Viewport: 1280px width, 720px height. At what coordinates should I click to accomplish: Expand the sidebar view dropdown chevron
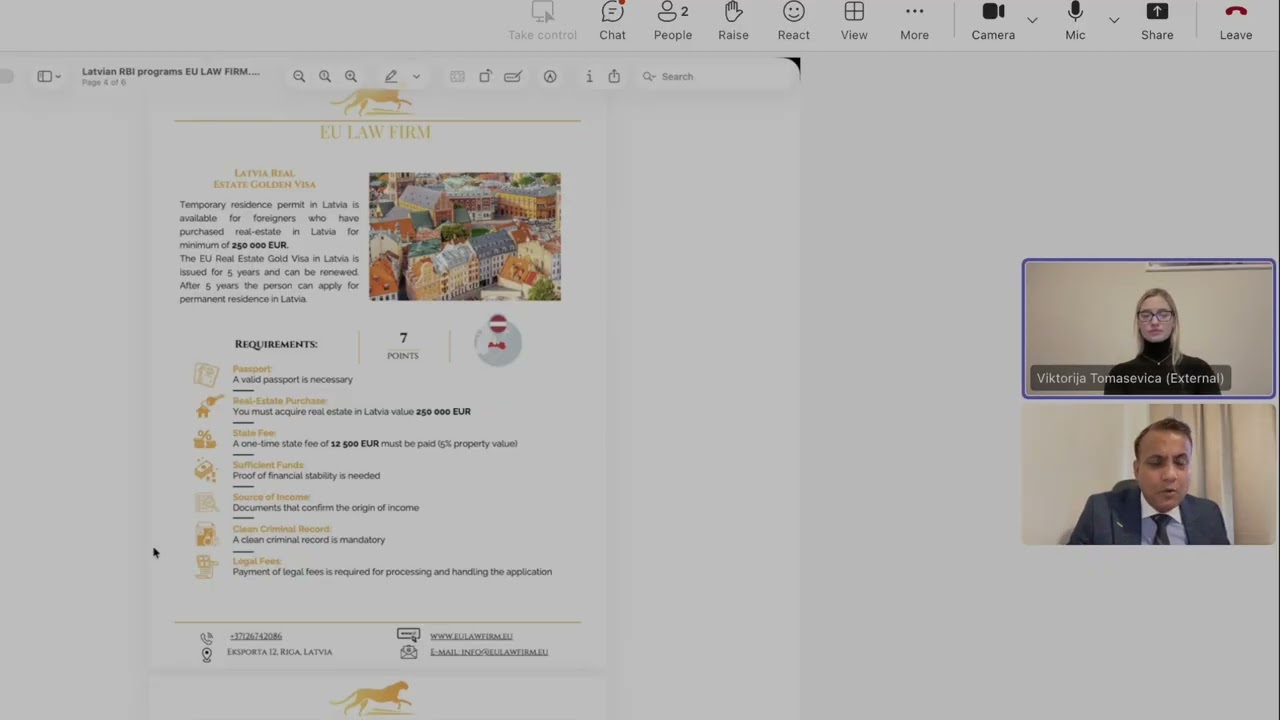pos(58,77)
